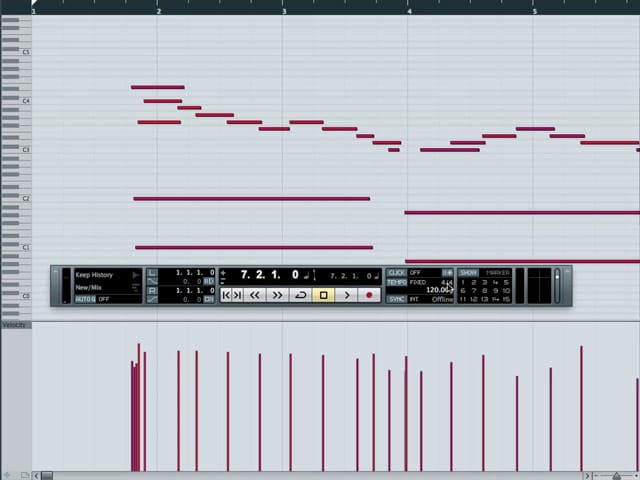Click the bar 2 ruler marker
640x480 pixels.
(158, 11)
